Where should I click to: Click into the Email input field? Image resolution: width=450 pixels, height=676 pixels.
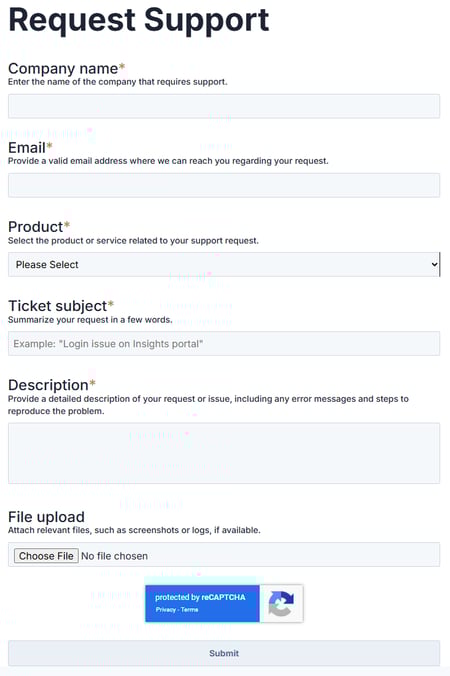point(224,185)
